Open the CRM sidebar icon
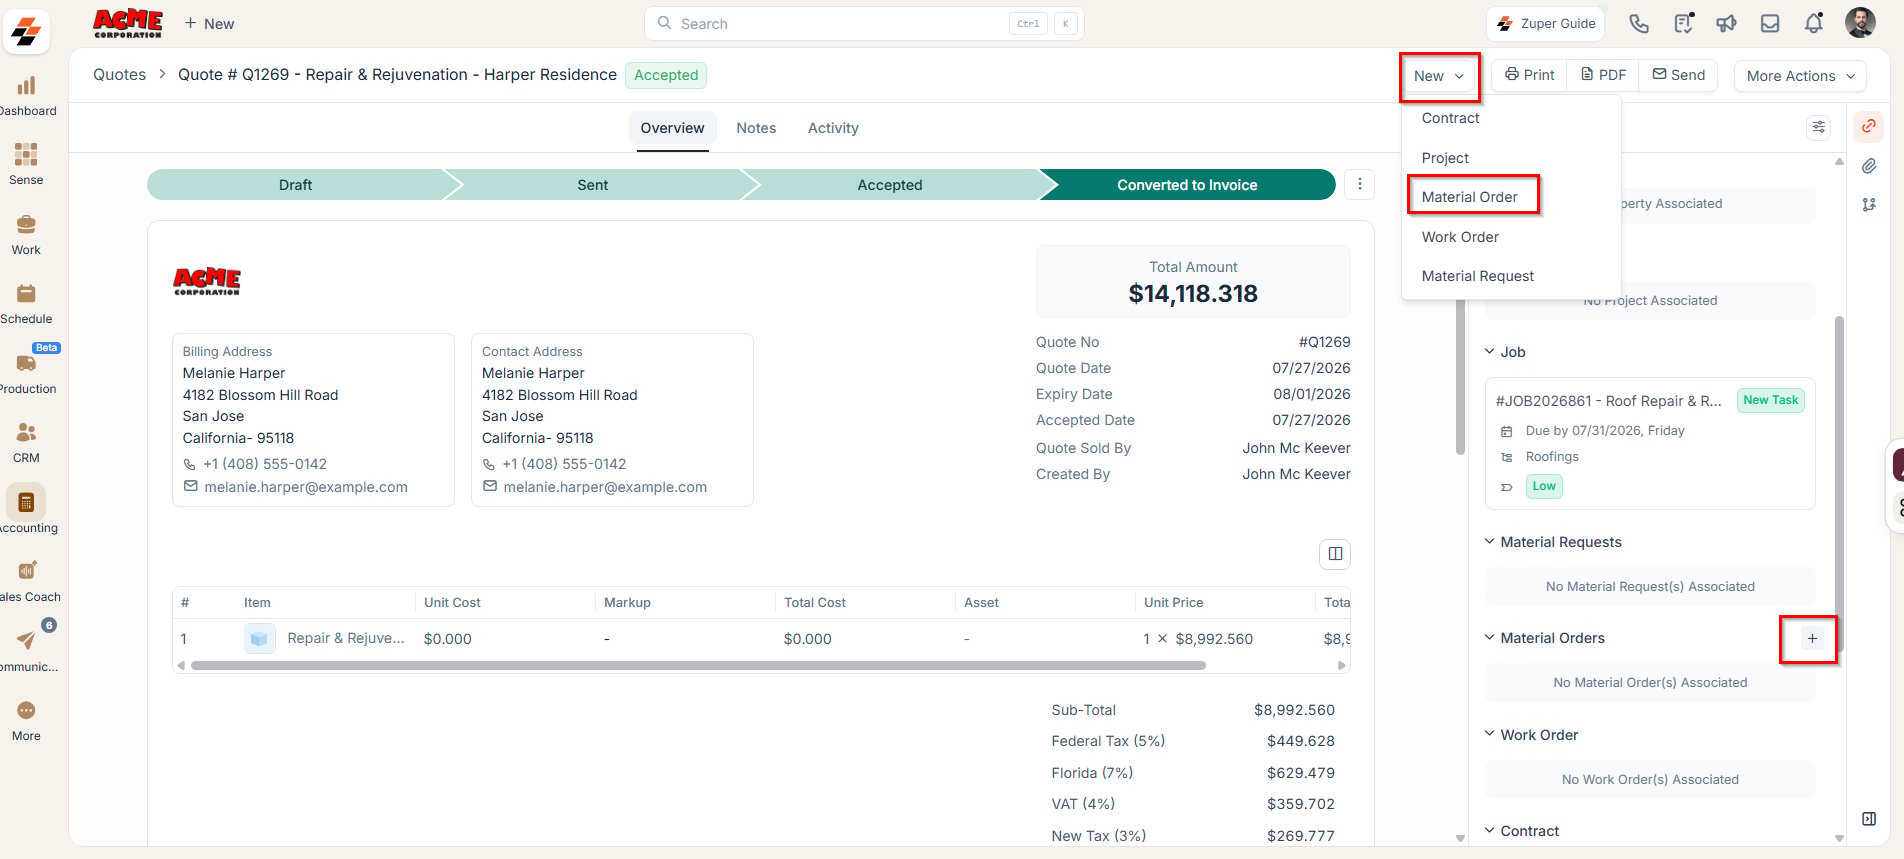1904x859 pixels. tap(26, 432)
